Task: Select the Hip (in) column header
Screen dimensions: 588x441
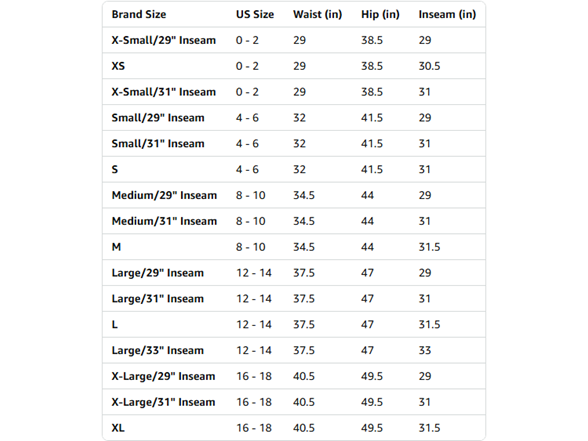Action: pyautogui.click(x=380, y=14)
